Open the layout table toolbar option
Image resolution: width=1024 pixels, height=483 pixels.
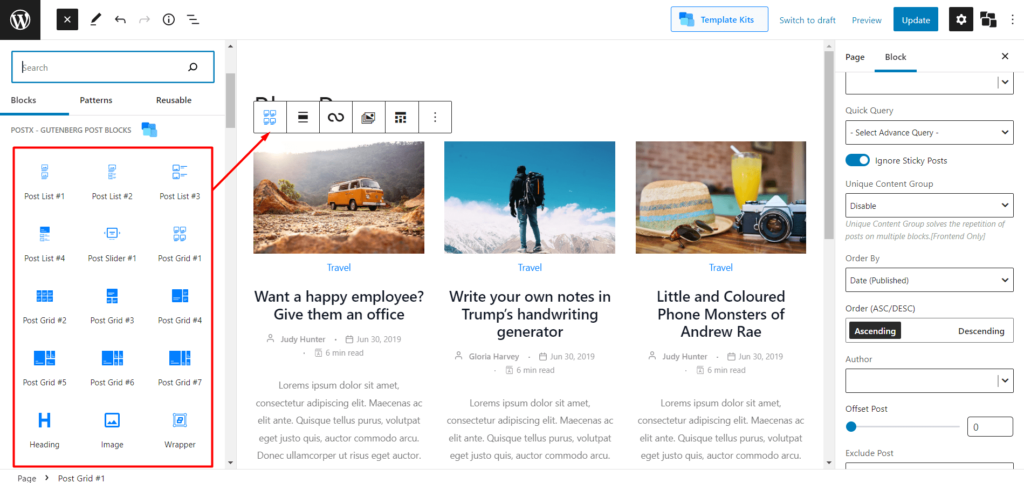[401, 117]
